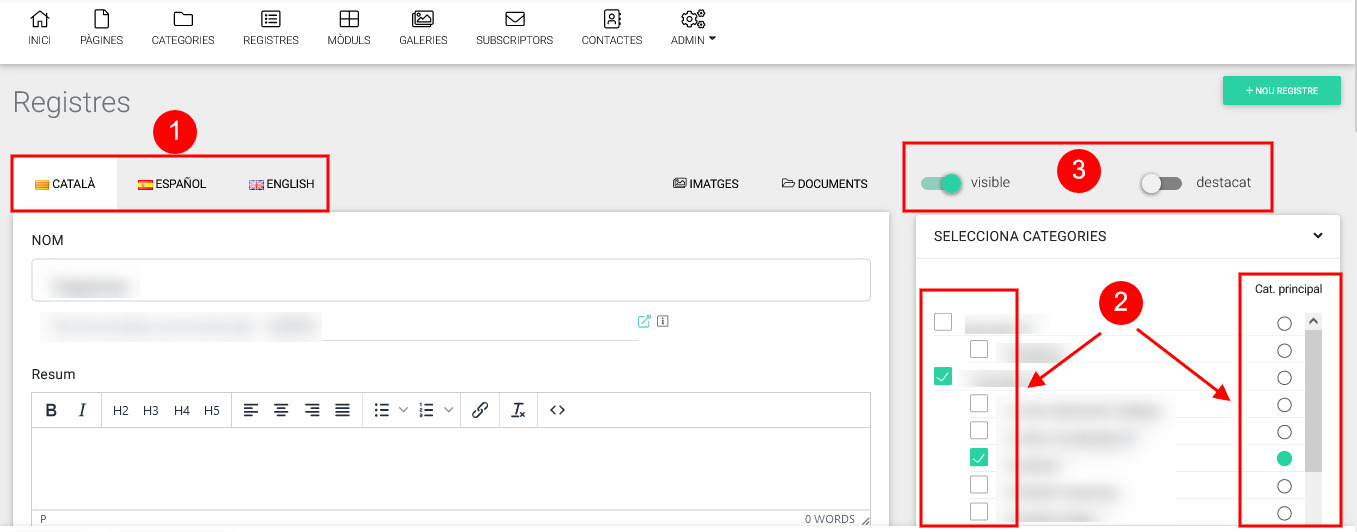Image resolution: width=1357 pixels, height=532 pixels.
Task: Click the Mòduls grid icon
Action: [x=348, y=19]
